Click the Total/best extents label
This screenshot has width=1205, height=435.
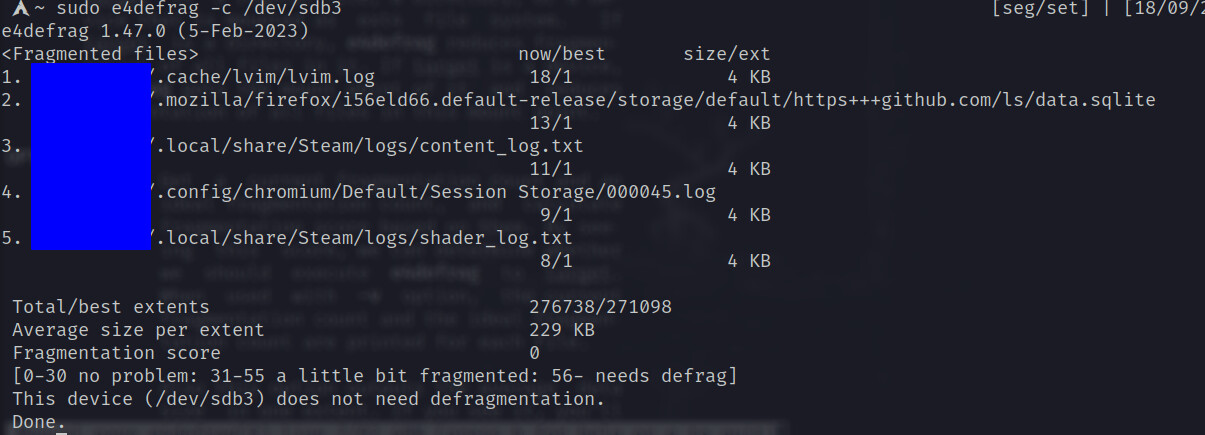point(111,307)
